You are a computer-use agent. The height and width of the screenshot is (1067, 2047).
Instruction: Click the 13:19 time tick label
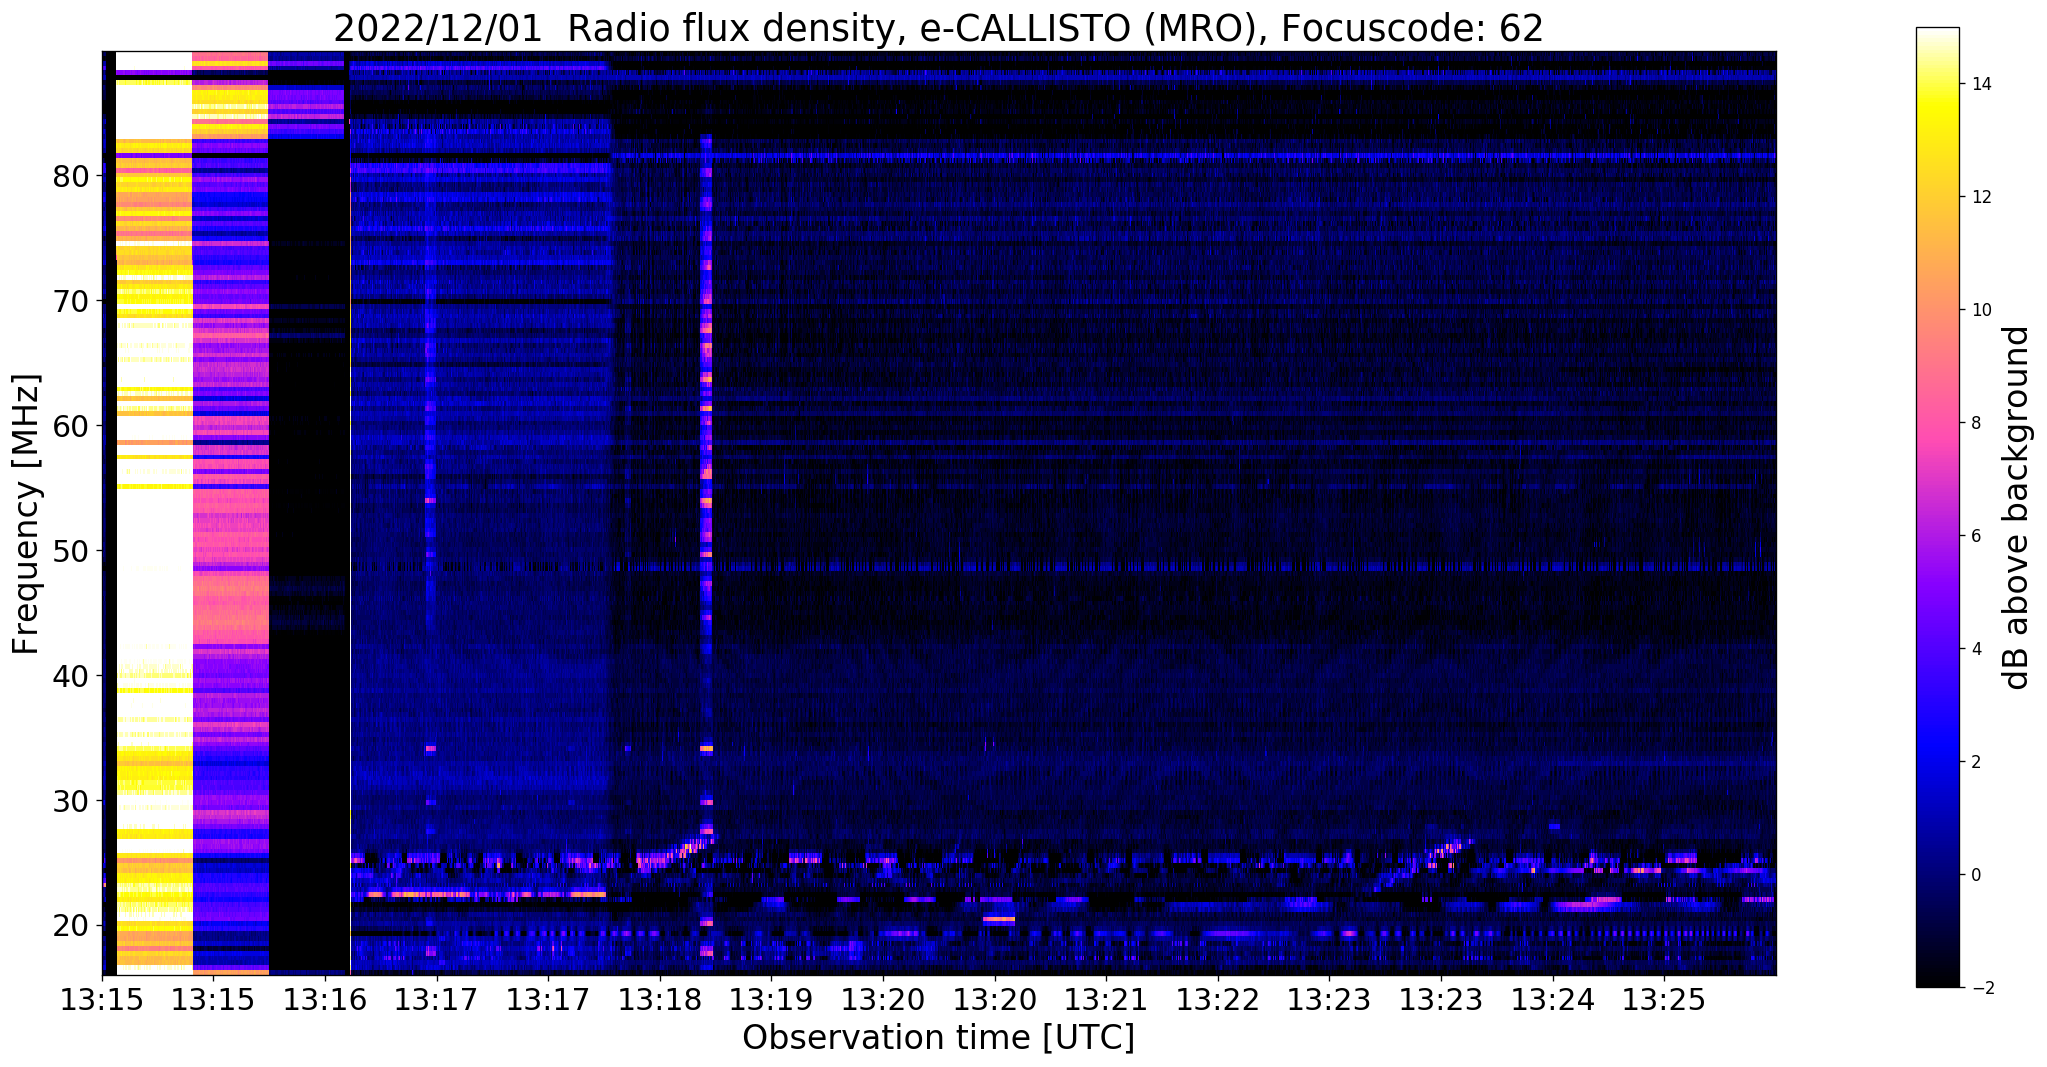tap(771, 999)
